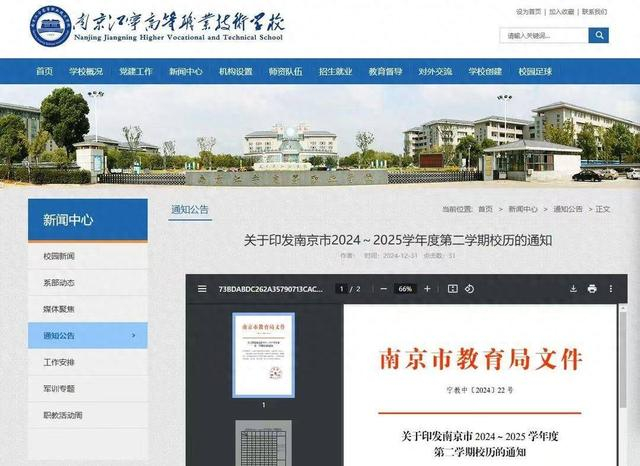The height and width of the screenshot is (466, 640).
Task: Select page 2 thumbnail in PDF sidebar
Action: pyautogui.click(x=263, y=443)
